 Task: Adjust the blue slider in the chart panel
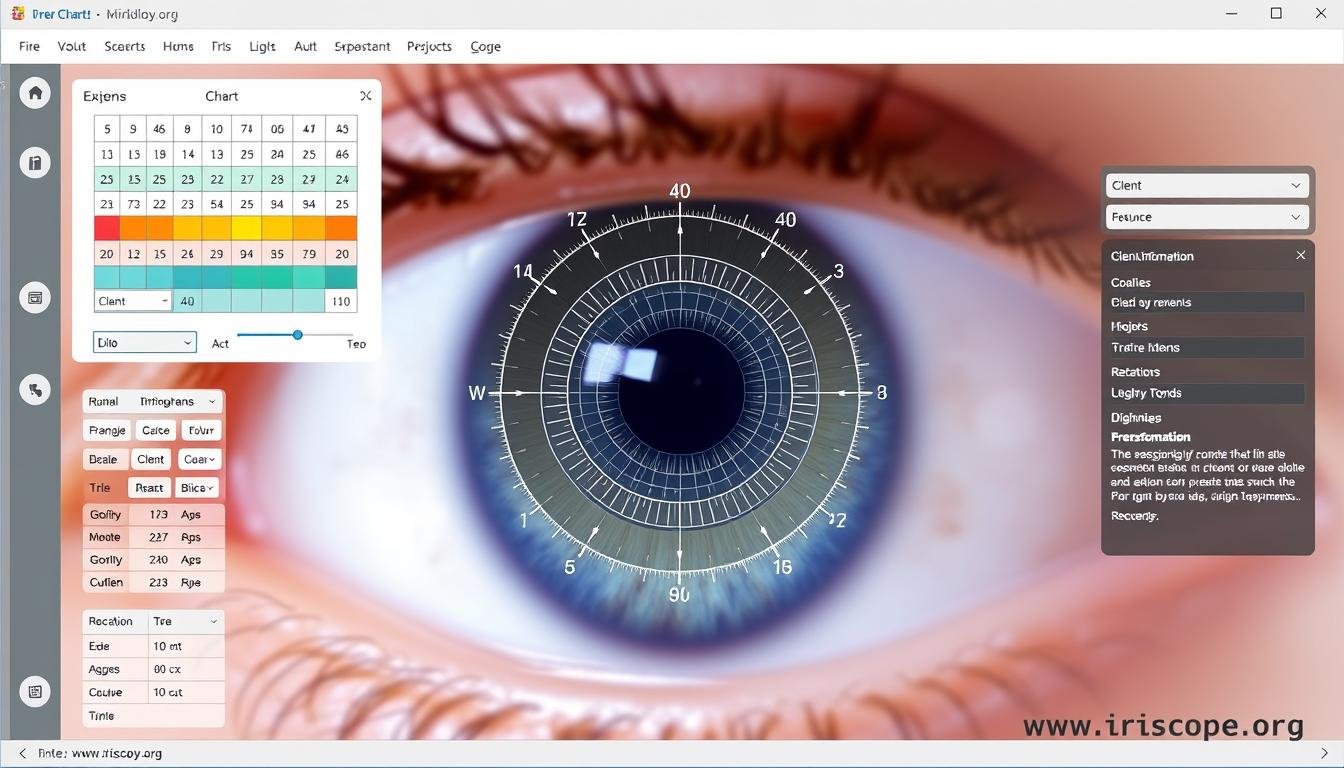tap(297, 335)
